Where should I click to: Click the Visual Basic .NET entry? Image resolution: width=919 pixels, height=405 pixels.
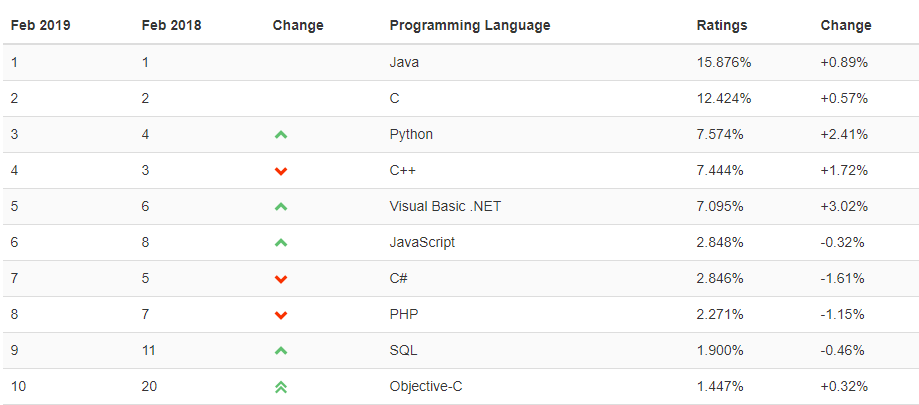445,206
